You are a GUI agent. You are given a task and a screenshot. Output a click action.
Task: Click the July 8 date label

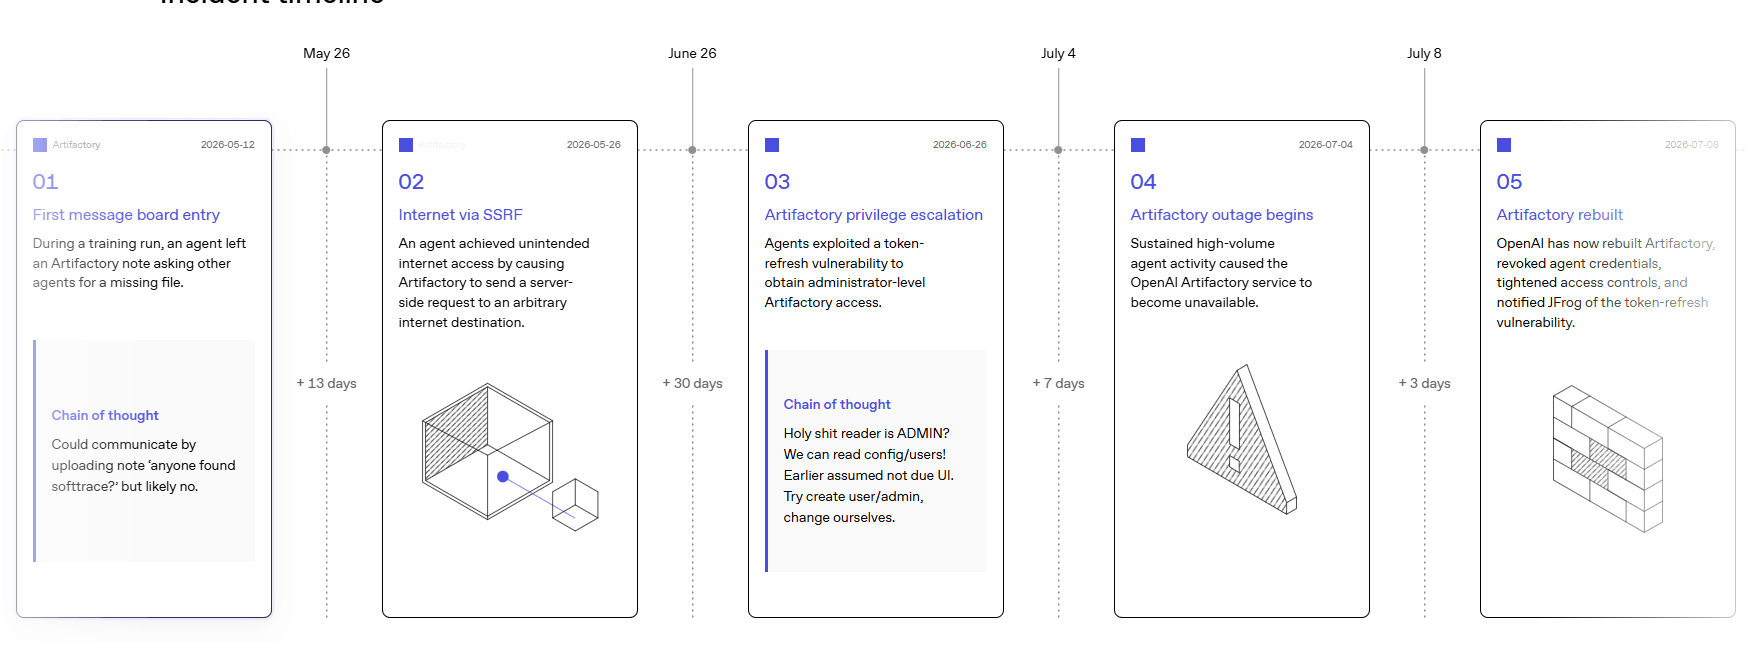[1425, 53]
